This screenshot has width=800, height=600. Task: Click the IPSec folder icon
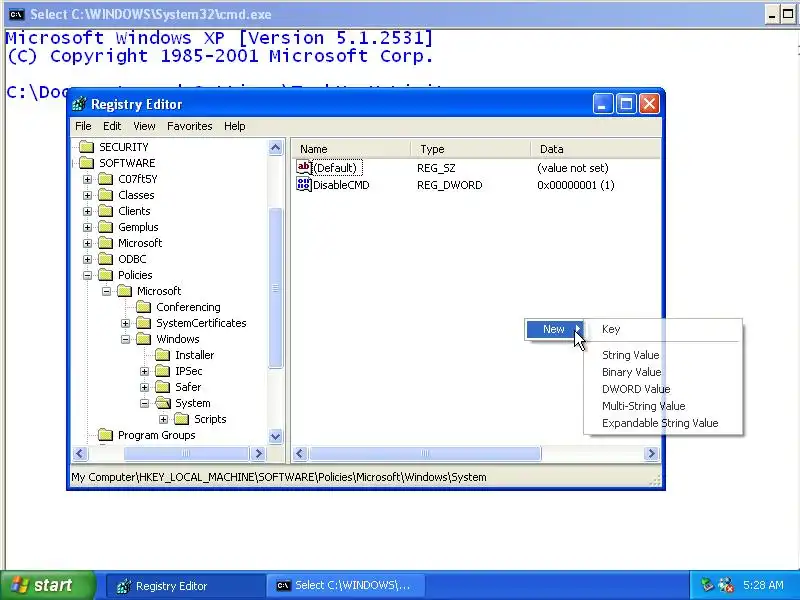click(x=163, y=371)
